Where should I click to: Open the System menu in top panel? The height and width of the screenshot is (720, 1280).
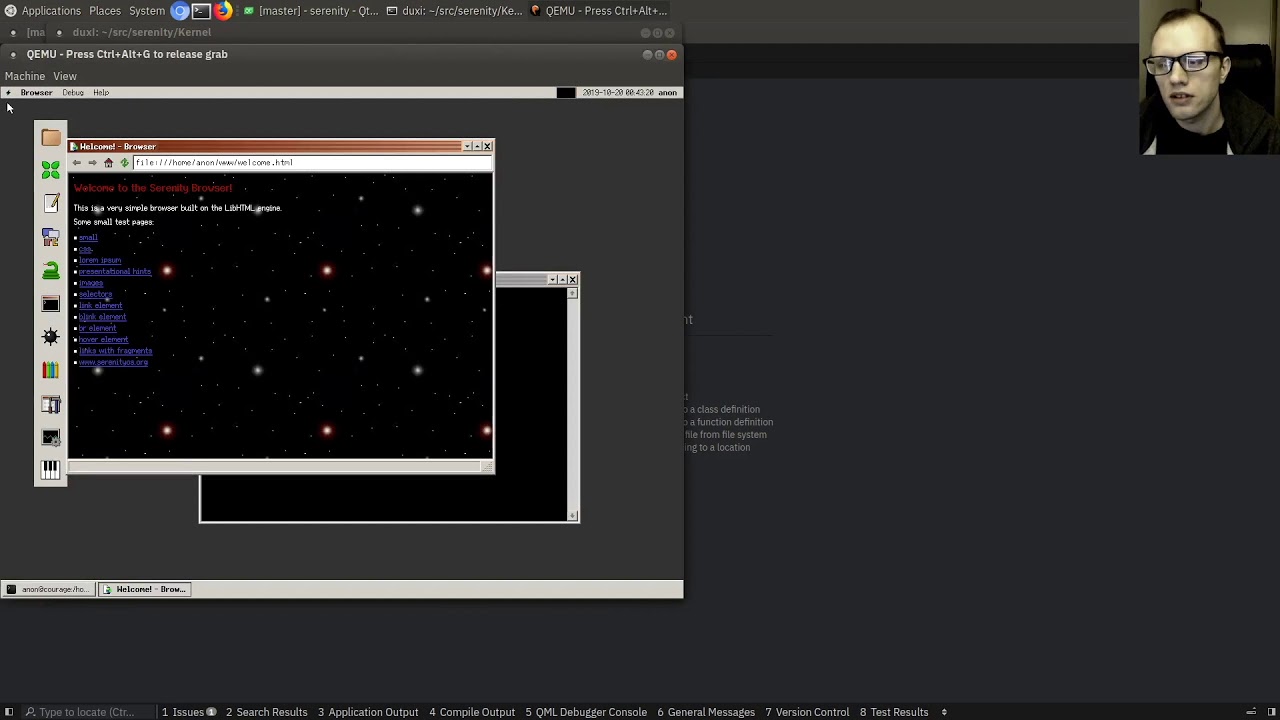pyautogui.click(x=147, y=11)
